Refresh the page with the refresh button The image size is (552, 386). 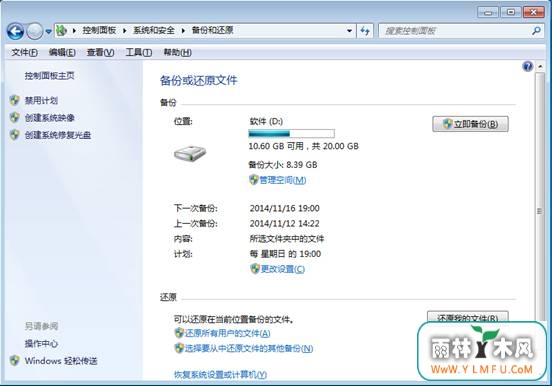[365, 31]
